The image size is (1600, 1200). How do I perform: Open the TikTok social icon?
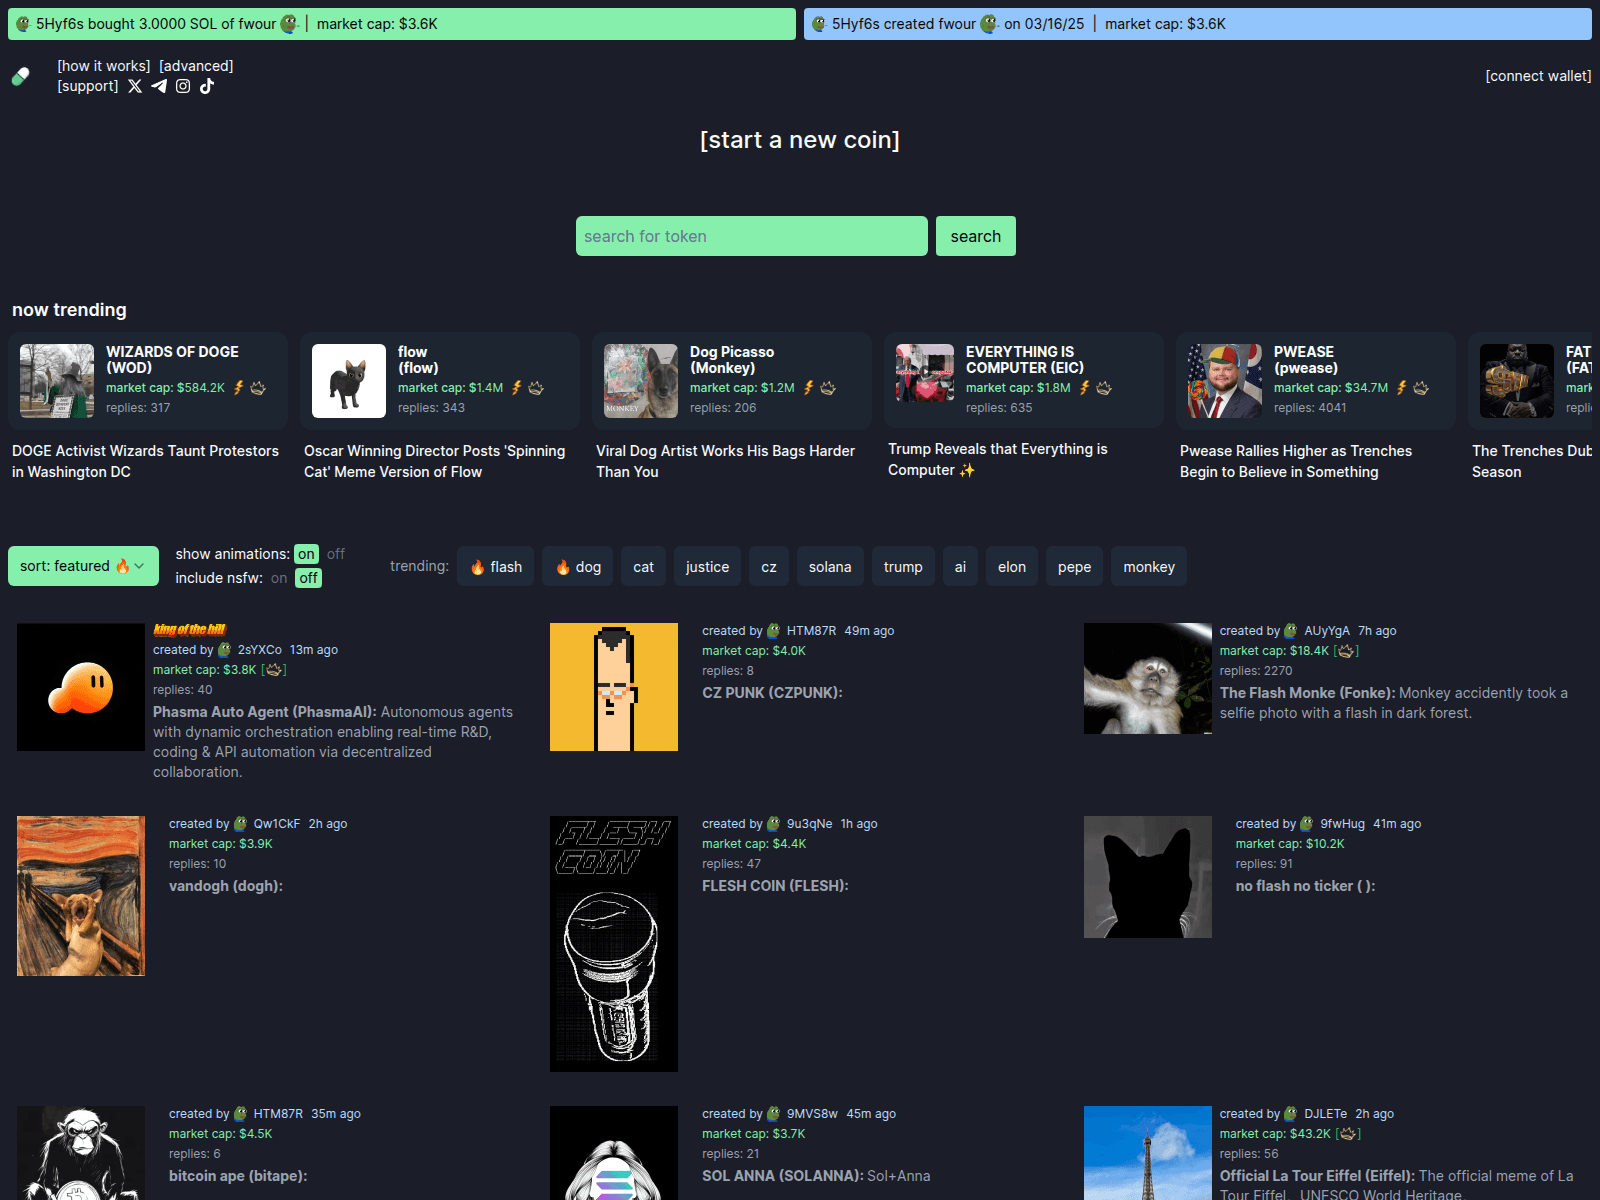[x=207, y=86]
